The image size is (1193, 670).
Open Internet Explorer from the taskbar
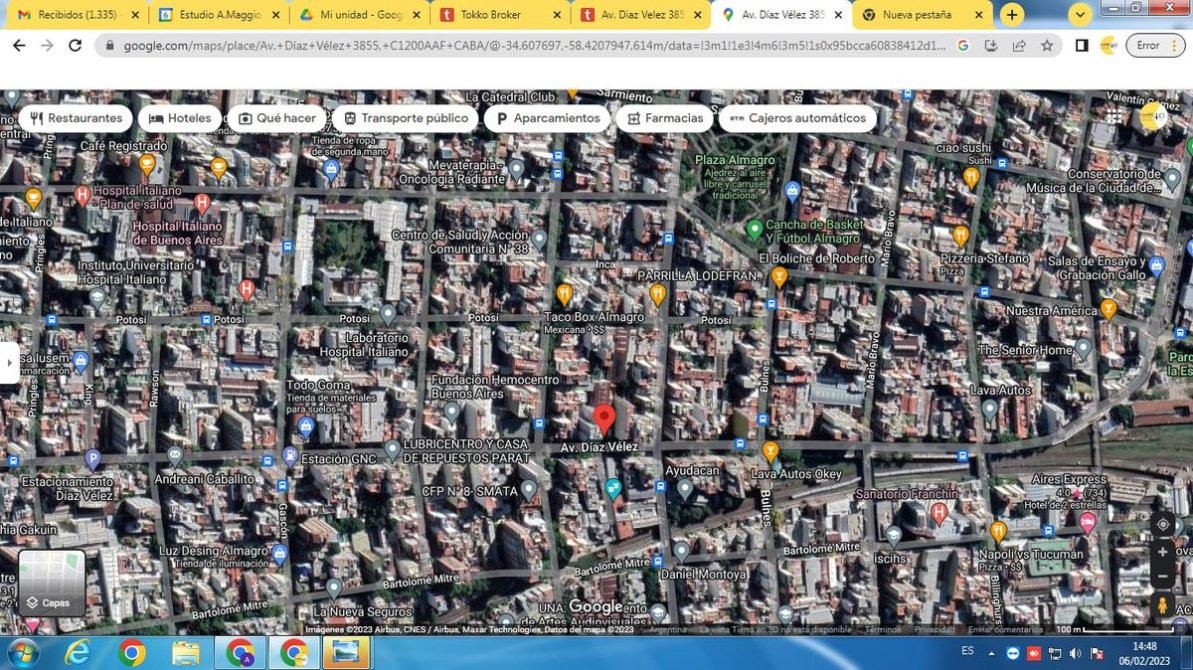(77, 653)
